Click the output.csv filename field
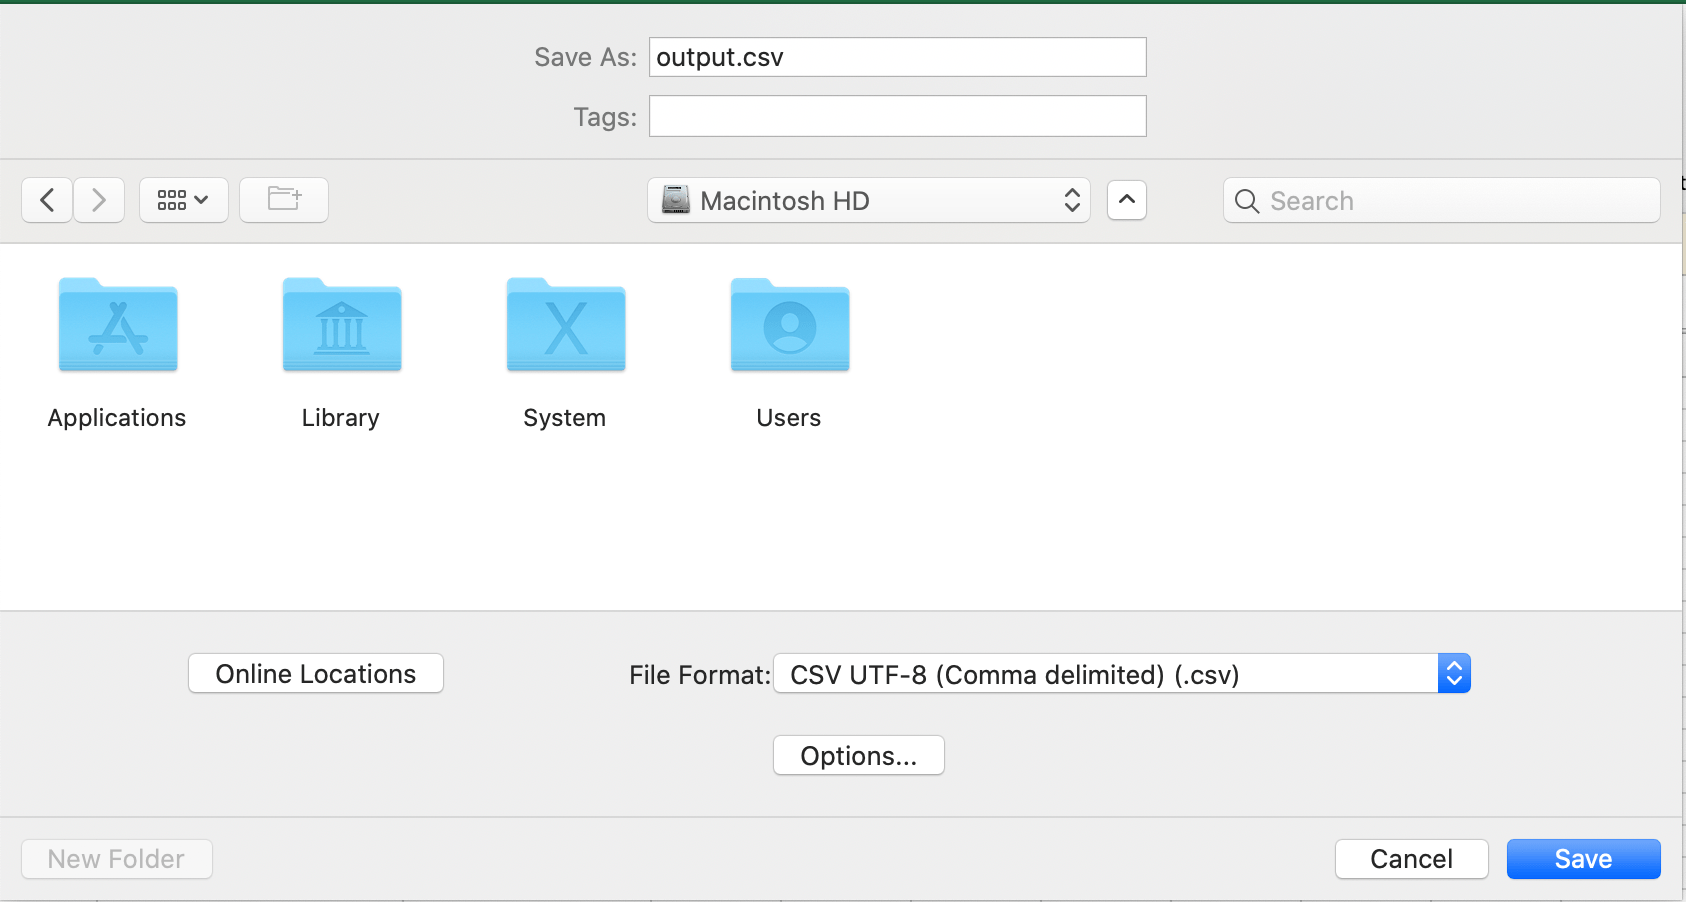 coord(896,57)
